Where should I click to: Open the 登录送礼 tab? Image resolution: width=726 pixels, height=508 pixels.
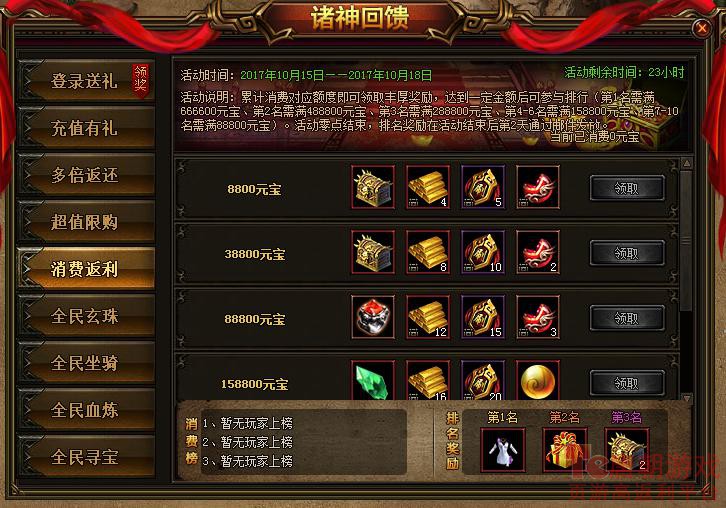coord(86,81)
